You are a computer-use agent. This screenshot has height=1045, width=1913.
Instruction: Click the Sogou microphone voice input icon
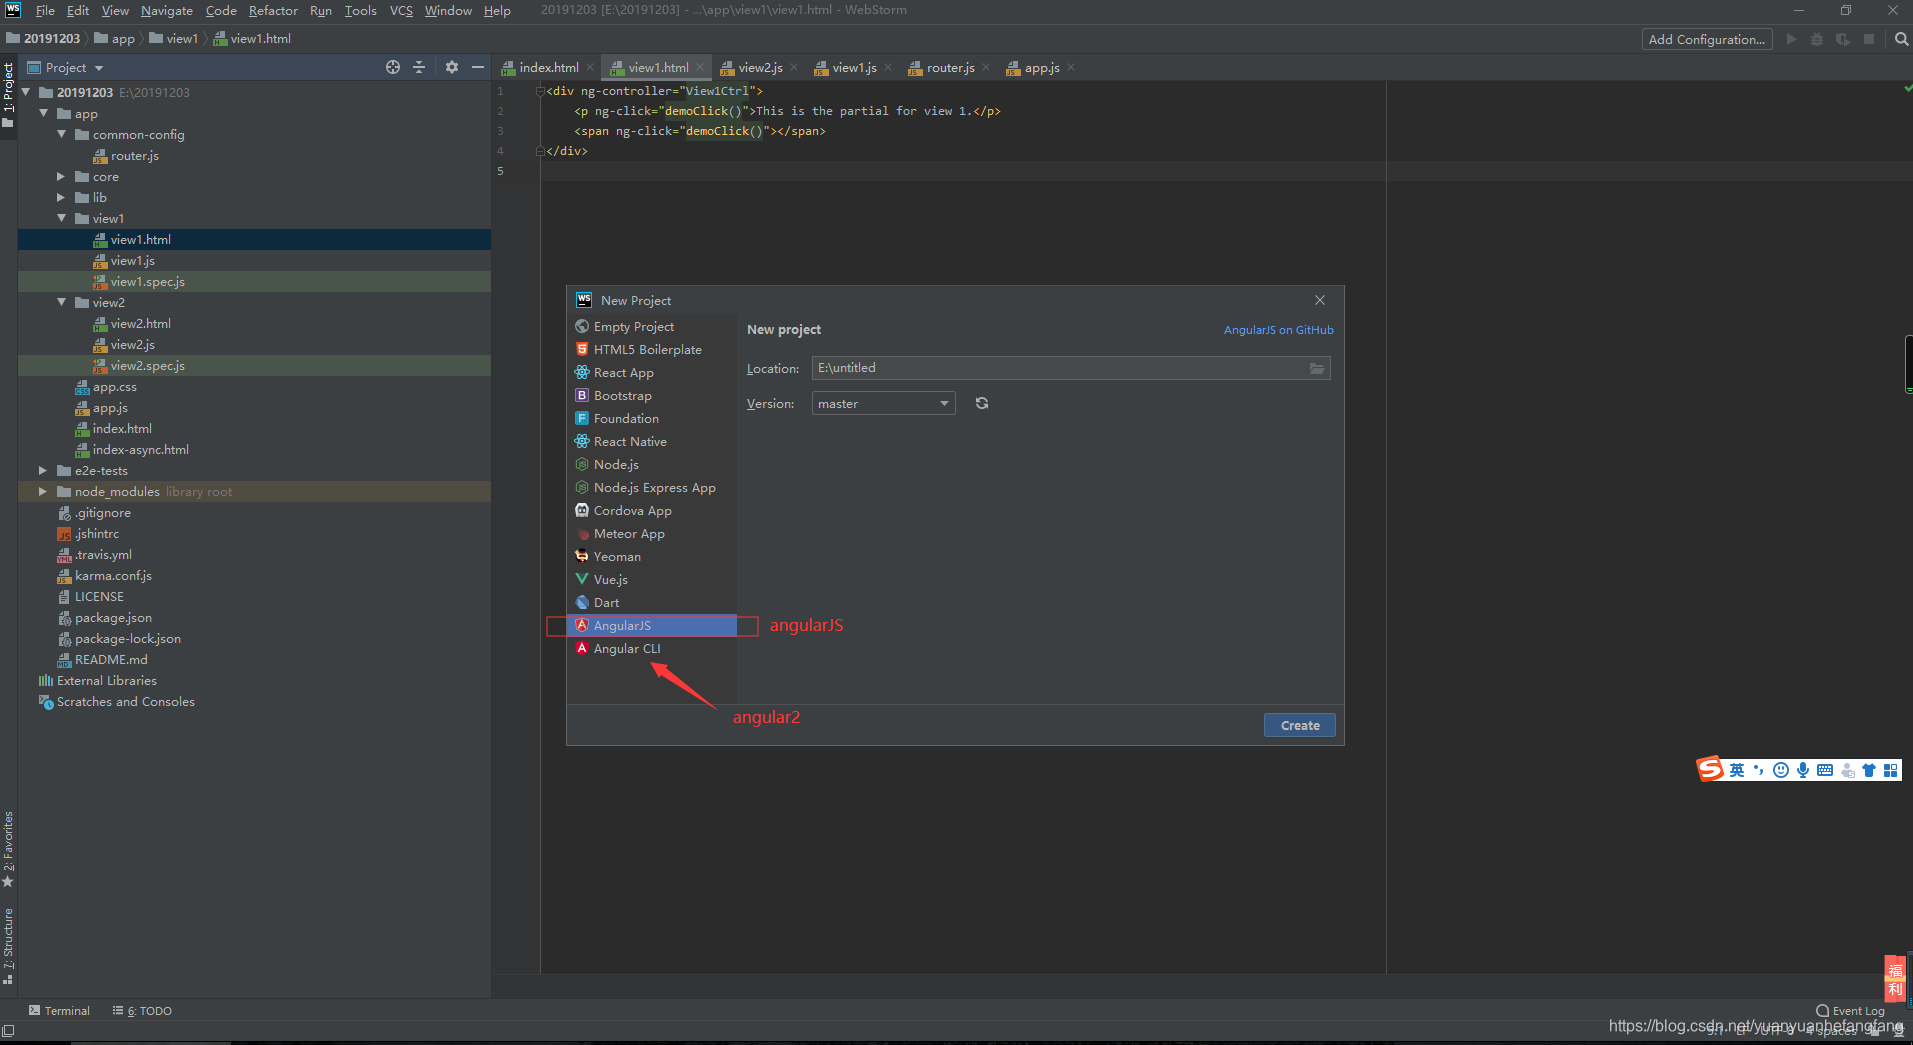pos(1802,770)
